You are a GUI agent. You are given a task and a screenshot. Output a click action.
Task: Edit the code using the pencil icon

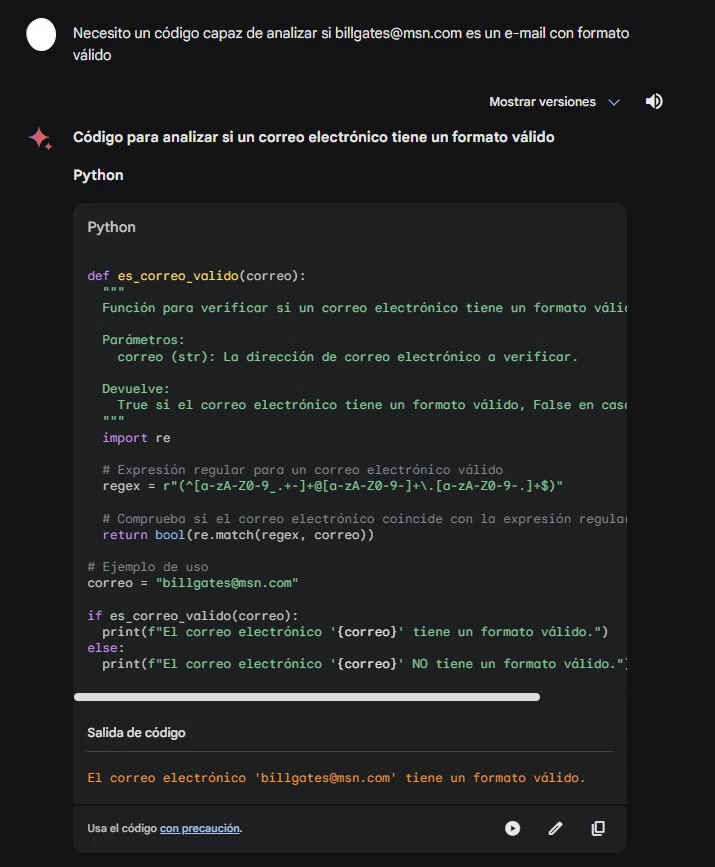pyautogui.click(x=556, y=828)
